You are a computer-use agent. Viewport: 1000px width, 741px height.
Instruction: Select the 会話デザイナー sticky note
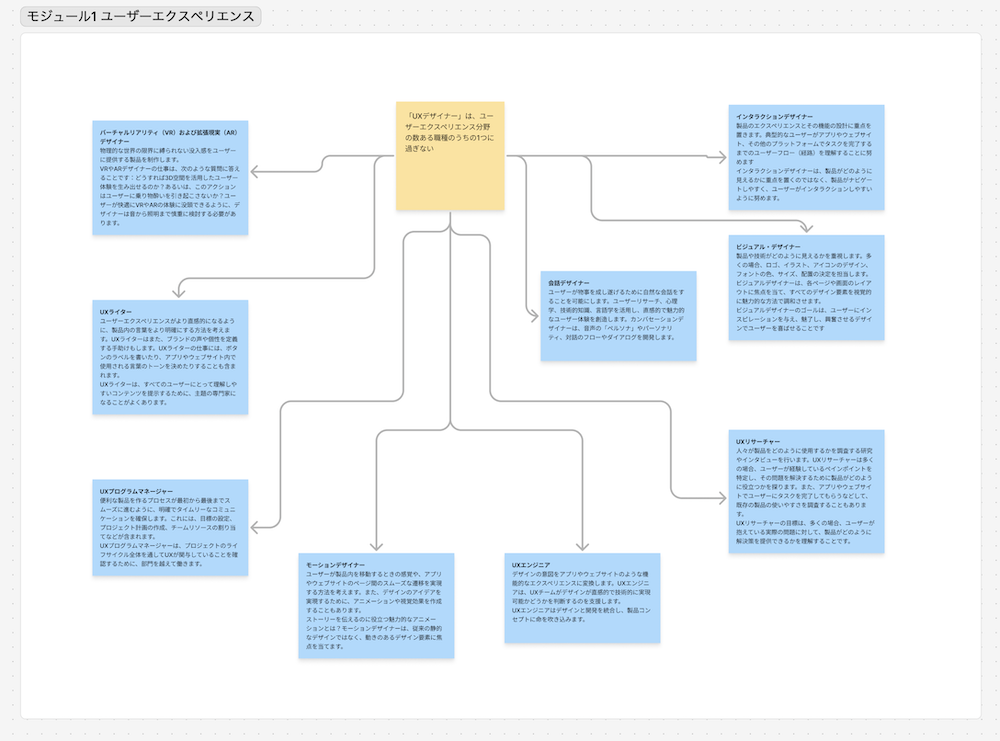pos(617,316)
